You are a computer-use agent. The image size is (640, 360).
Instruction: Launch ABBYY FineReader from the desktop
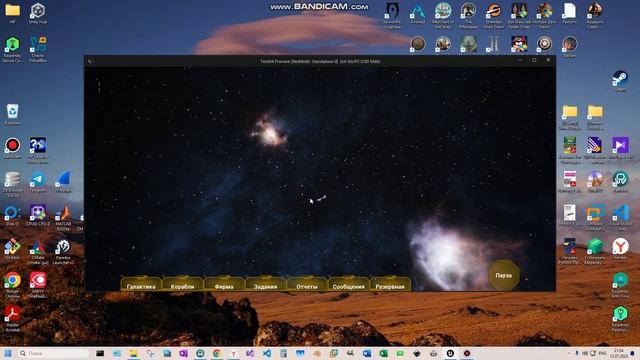(x=38, y=285)
